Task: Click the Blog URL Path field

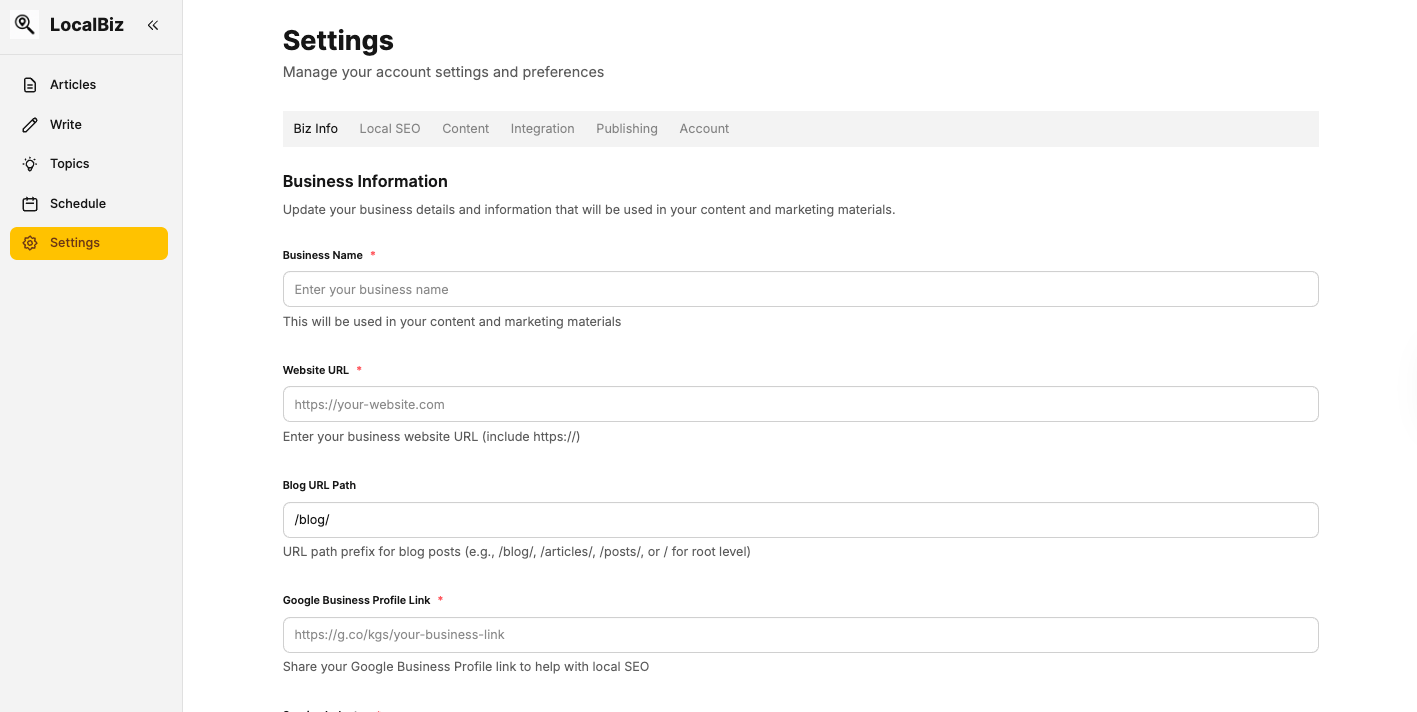Action: coord(800,519)
